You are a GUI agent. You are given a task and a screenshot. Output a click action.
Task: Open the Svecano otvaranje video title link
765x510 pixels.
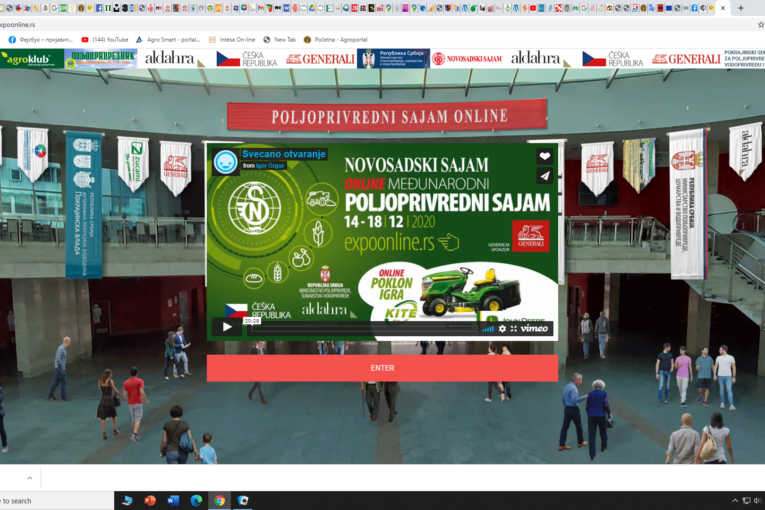click(x=283, y=154)
